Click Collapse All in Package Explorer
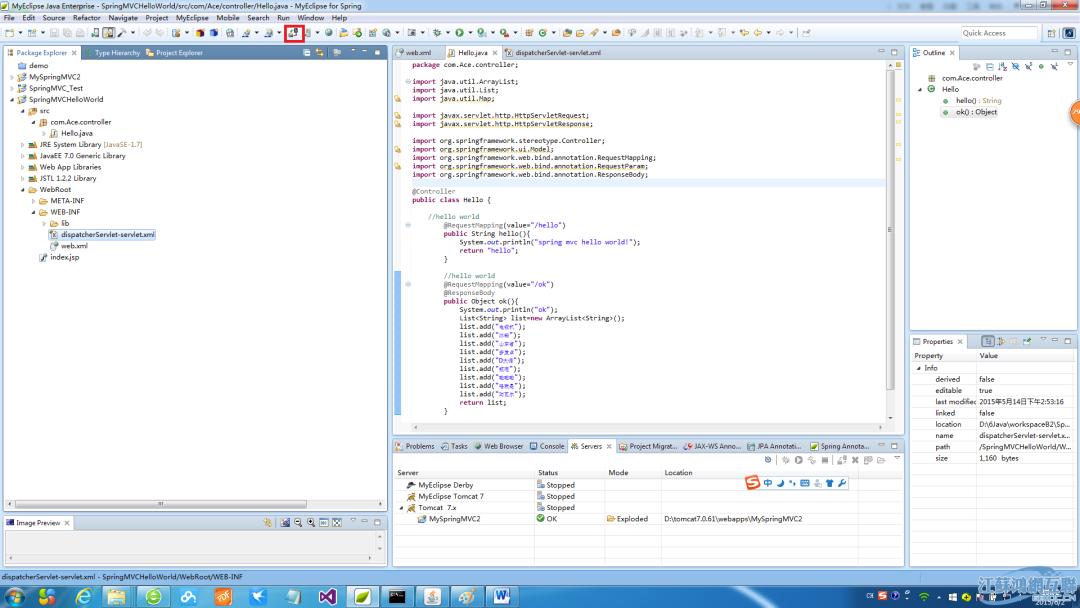This screenshot has height=608, width=1080. tap(307, 53)
